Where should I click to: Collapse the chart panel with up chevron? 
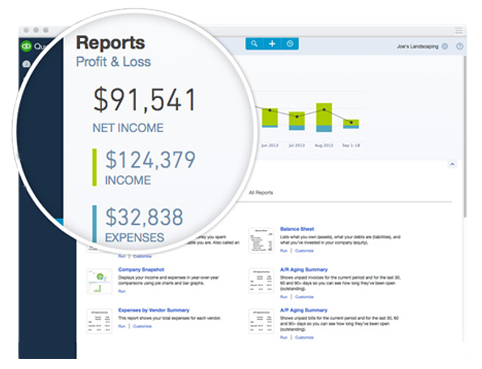coord(452,164)
